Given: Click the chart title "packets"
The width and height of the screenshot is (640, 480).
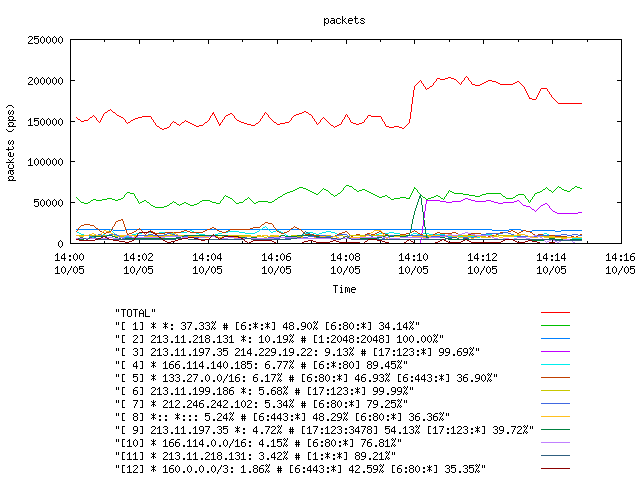Looking at the screenshot, I should (x=344, y=20).
